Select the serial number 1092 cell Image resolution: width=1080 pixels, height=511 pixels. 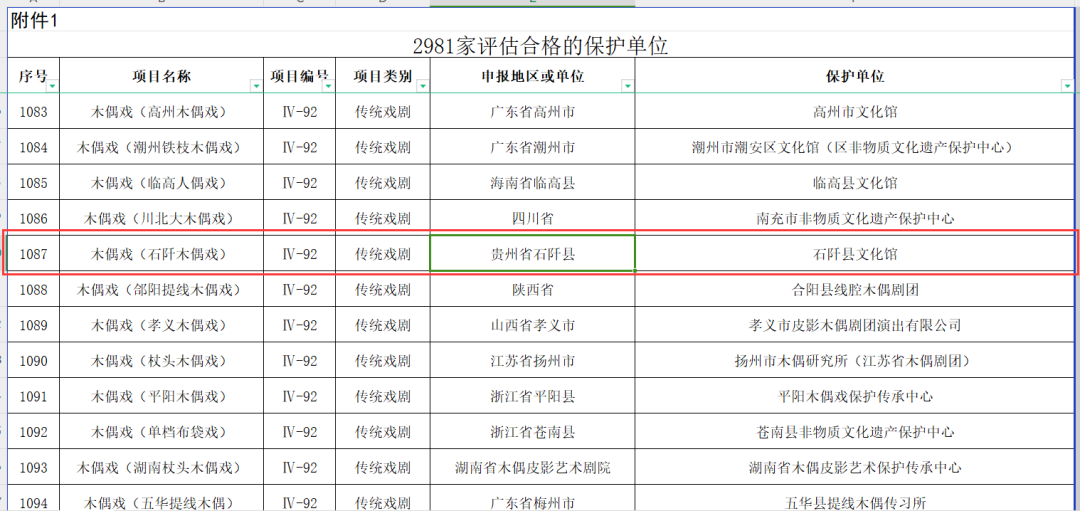(x=34, y=432)
